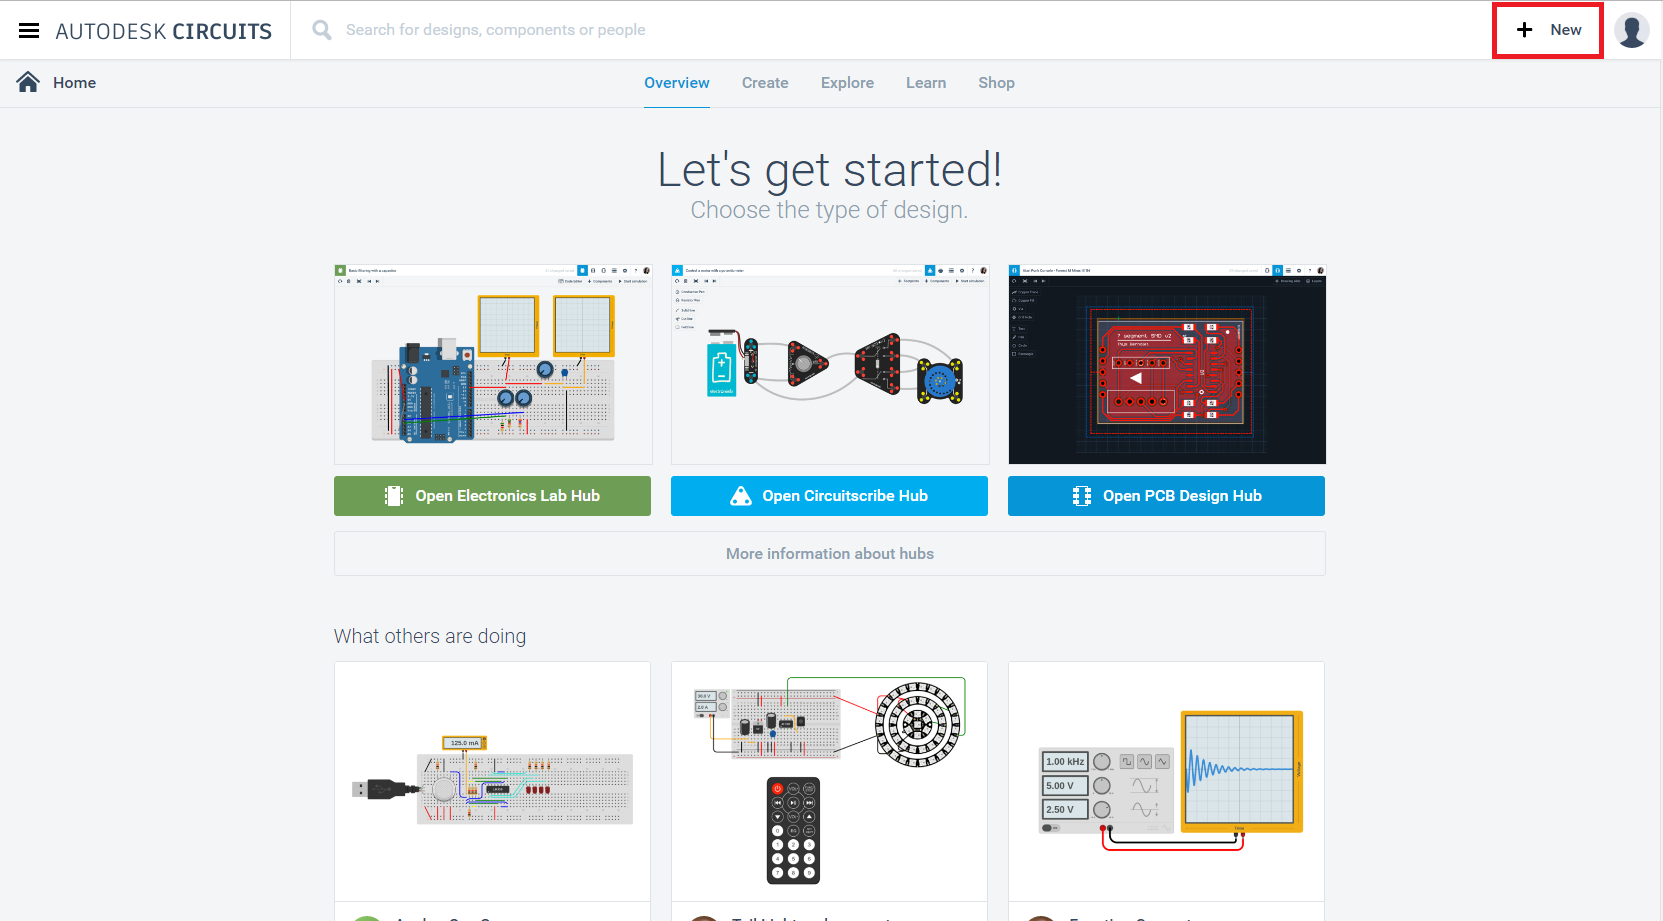
Task: Select the Overview tab
Action: coord(677,83)
